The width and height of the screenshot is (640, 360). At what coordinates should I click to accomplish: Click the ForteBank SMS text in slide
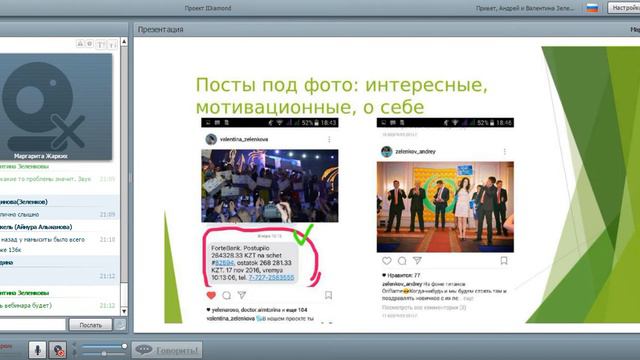253,262
